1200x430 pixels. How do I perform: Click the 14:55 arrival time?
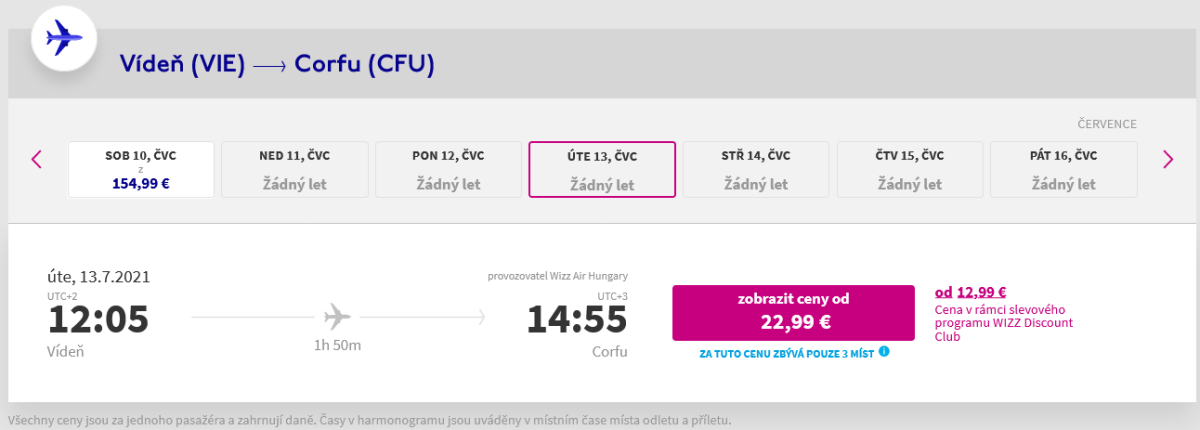pyautogui.click(x=577, y=319)
